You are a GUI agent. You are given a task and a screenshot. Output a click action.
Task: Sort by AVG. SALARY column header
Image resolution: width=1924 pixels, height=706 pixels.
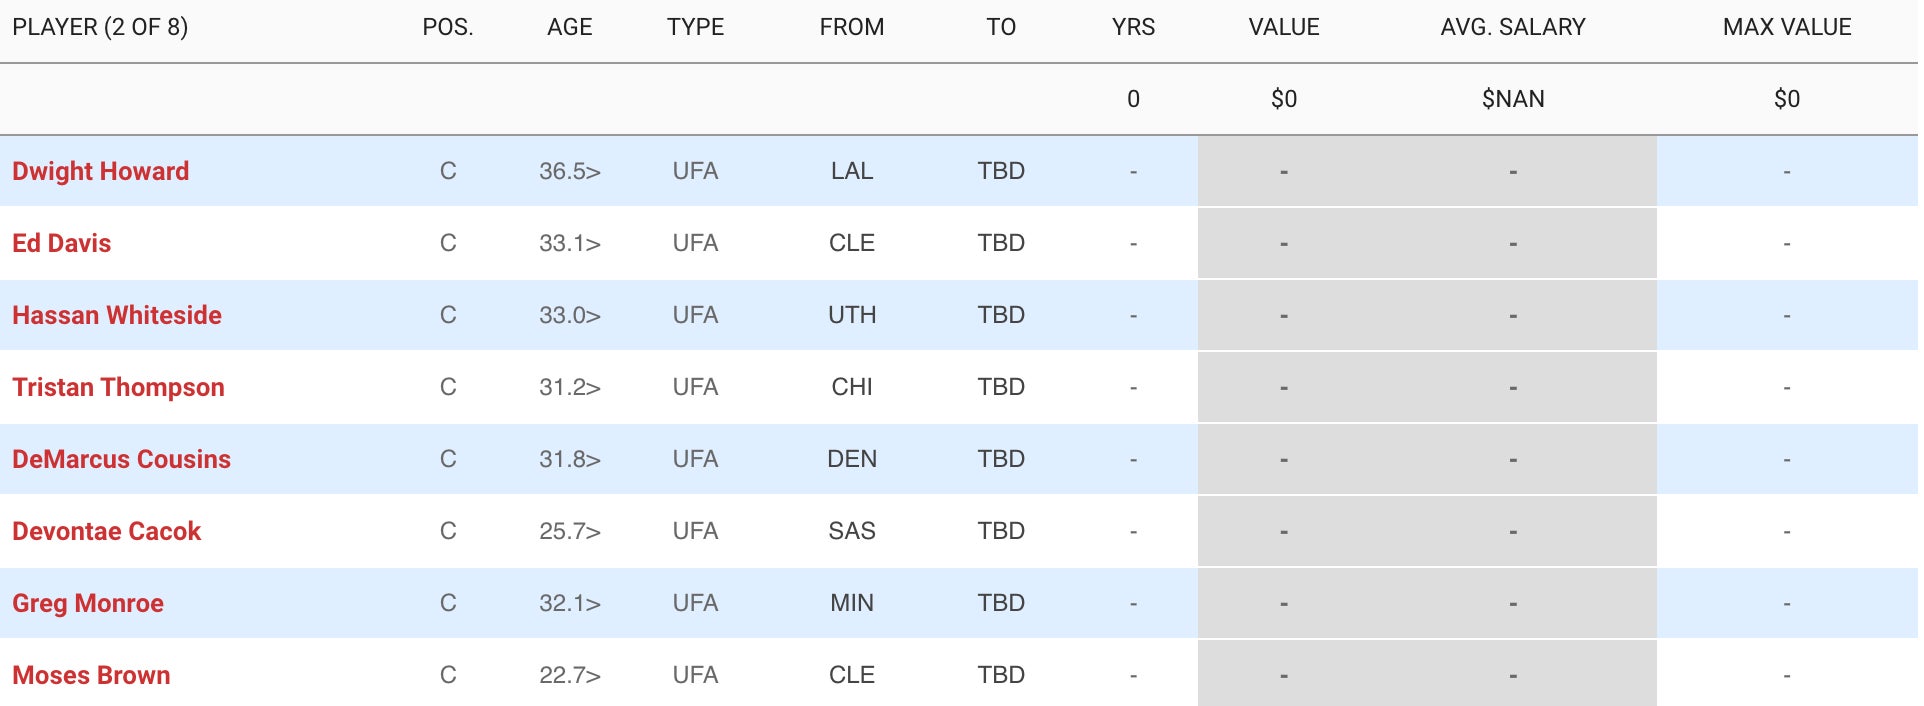pyautogui.click(x=1513, y=27)
